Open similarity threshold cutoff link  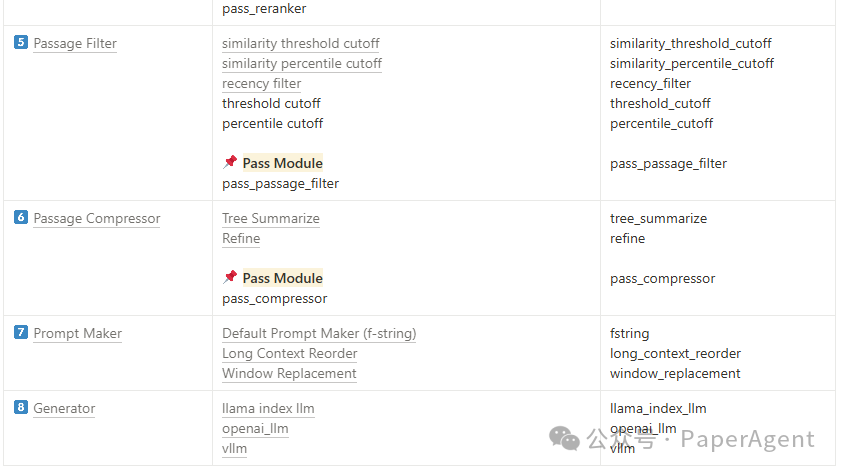tap(301, 43)
